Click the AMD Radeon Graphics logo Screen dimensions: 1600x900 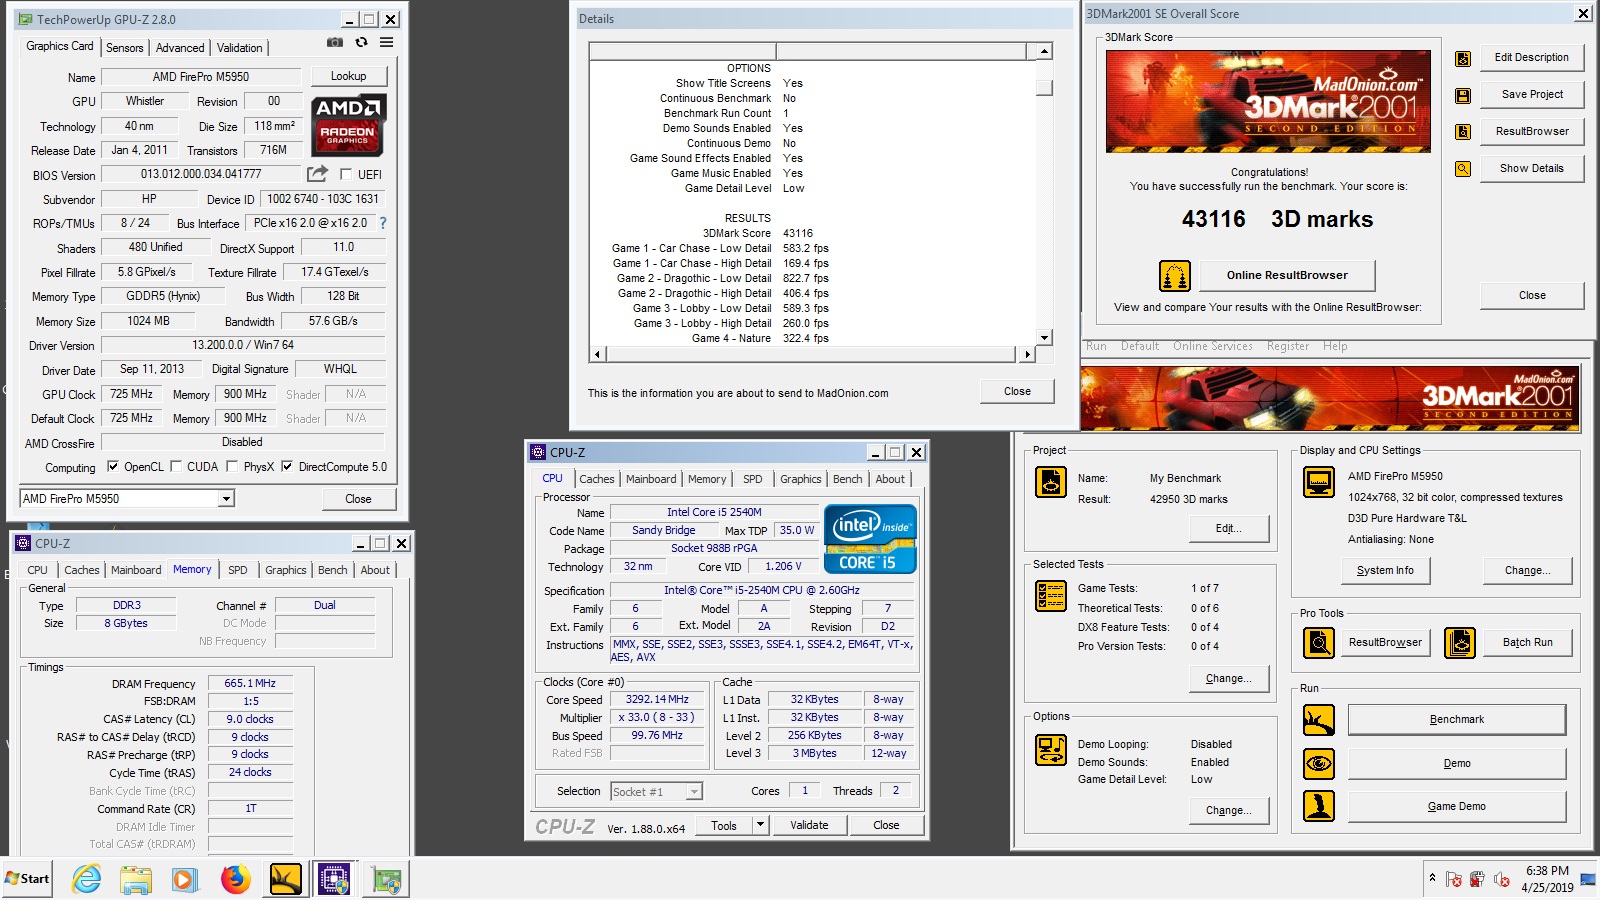[348, 124]
